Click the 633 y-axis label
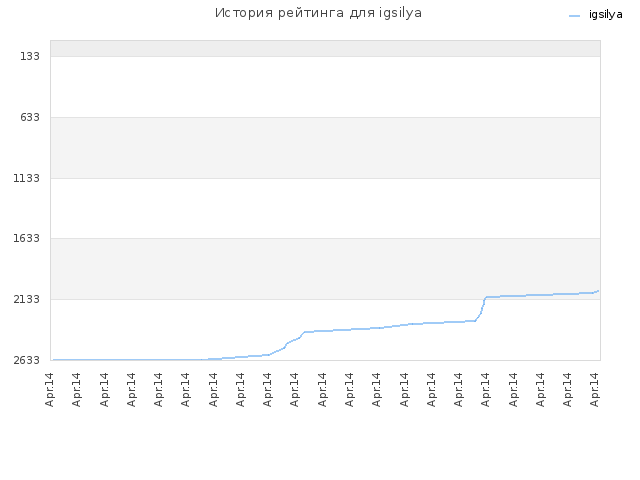This screenshot has height=480, width=640. coord(30,117)
